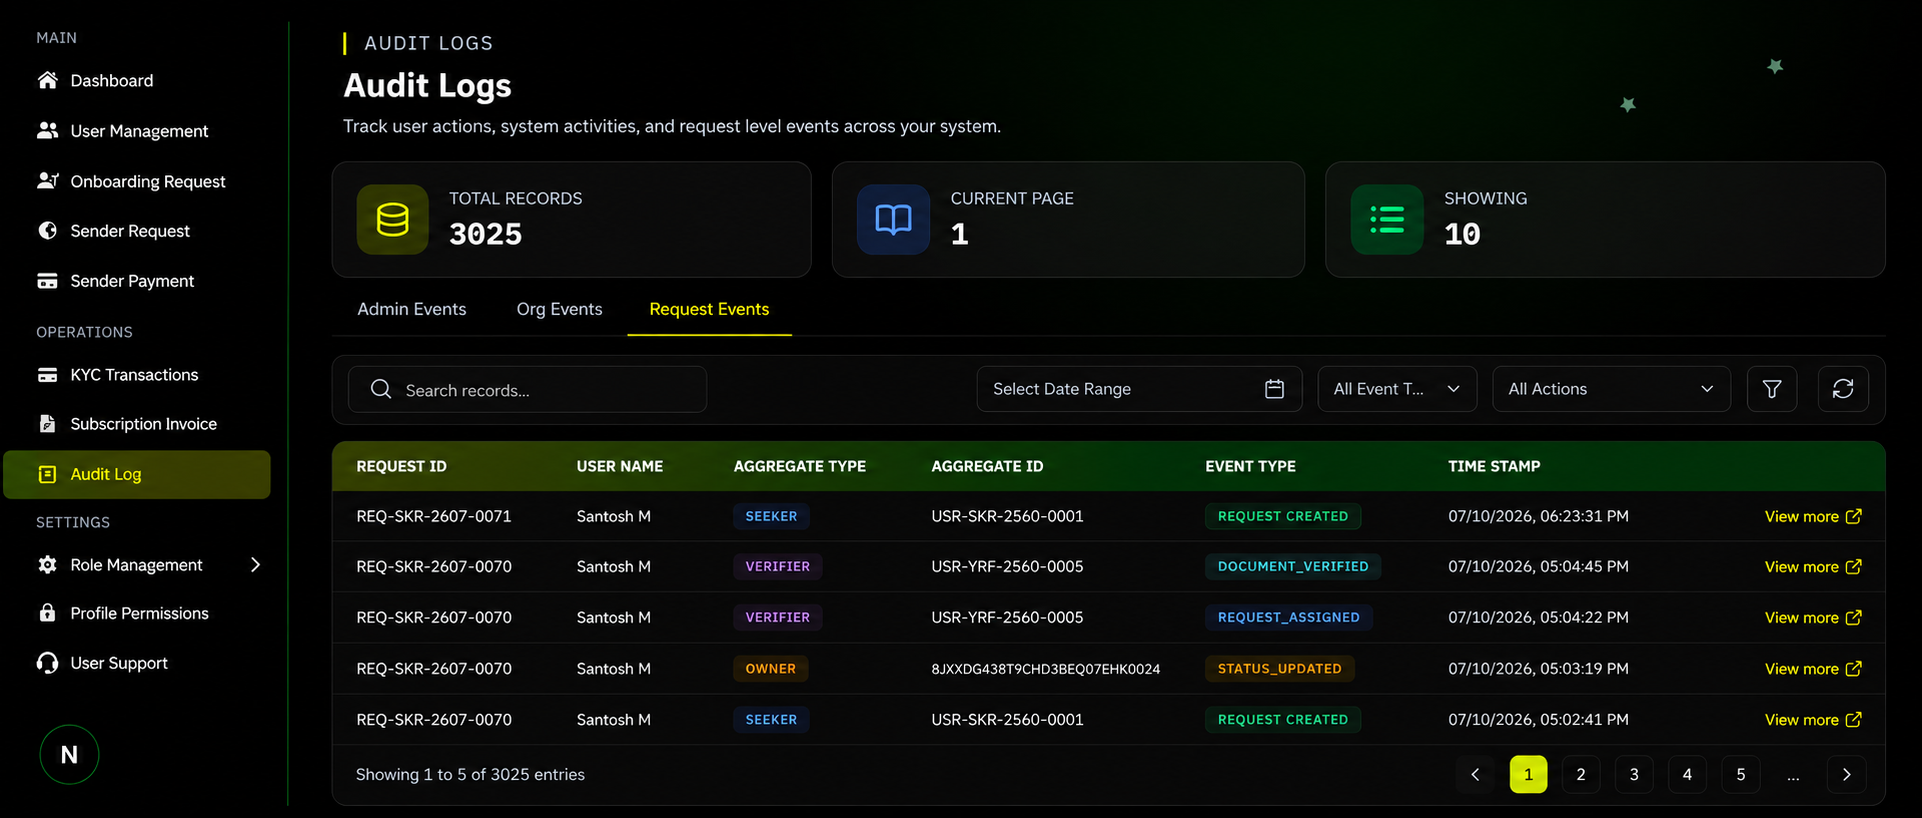Screen dimensions: 1922x818
Task: Click external-link icon for 05:02:41 PM row
Action: point(1853,719)
